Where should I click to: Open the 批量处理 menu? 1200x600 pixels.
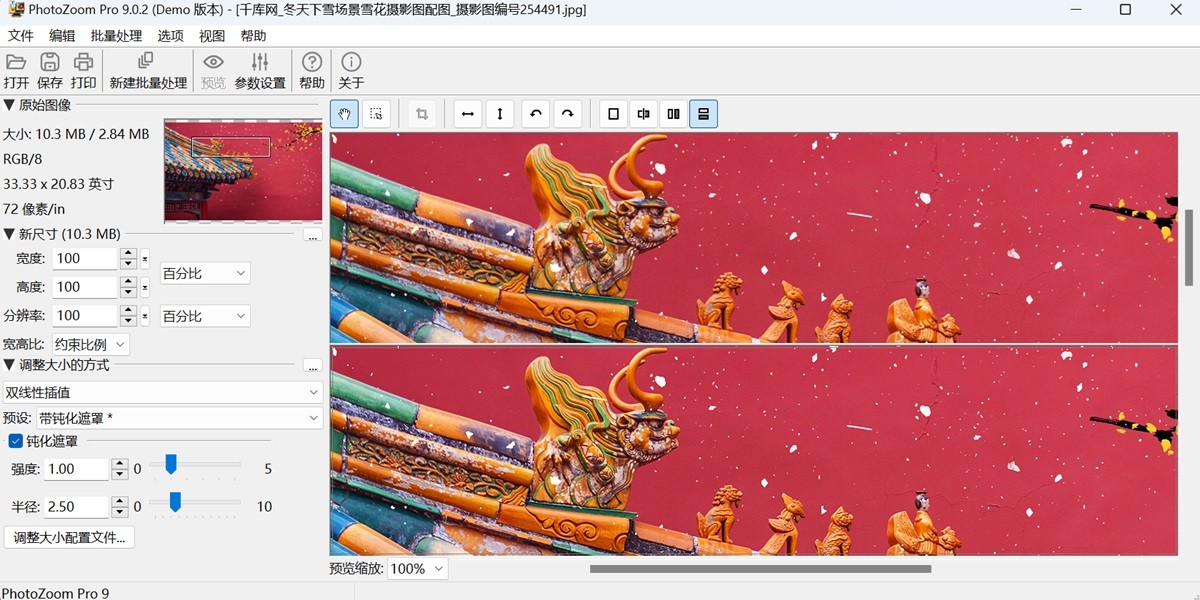(x=116, y=35)
